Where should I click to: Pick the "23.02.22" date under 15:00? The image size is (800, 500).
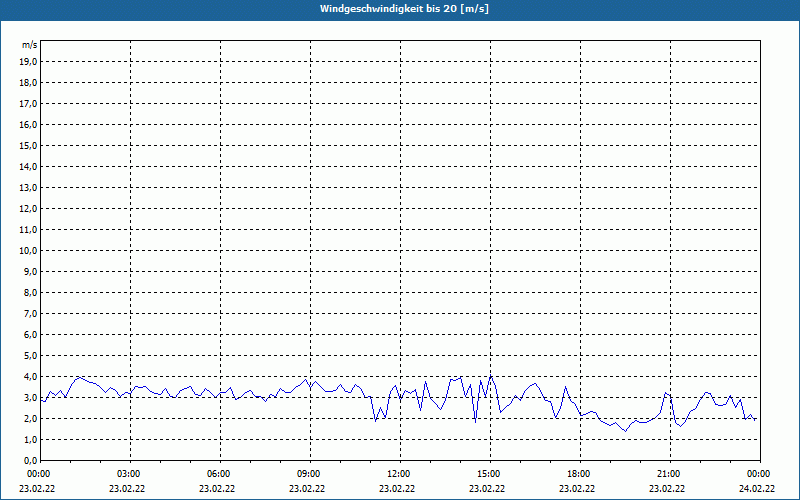[x=487, y=488]
